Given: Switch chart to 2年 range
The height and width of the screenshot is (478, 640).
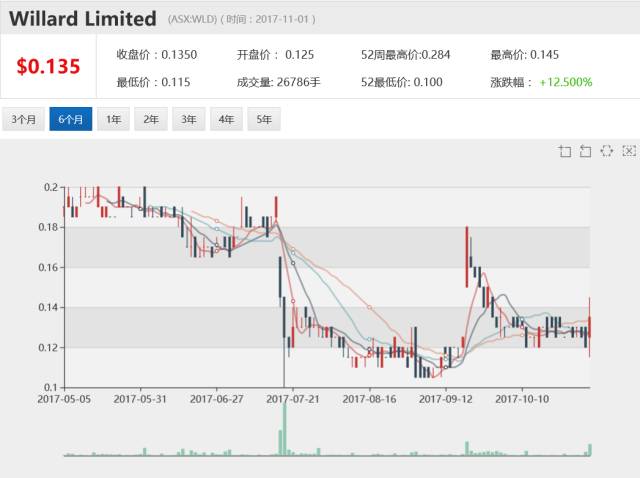Looking at the screenshot, I should 151,119.
